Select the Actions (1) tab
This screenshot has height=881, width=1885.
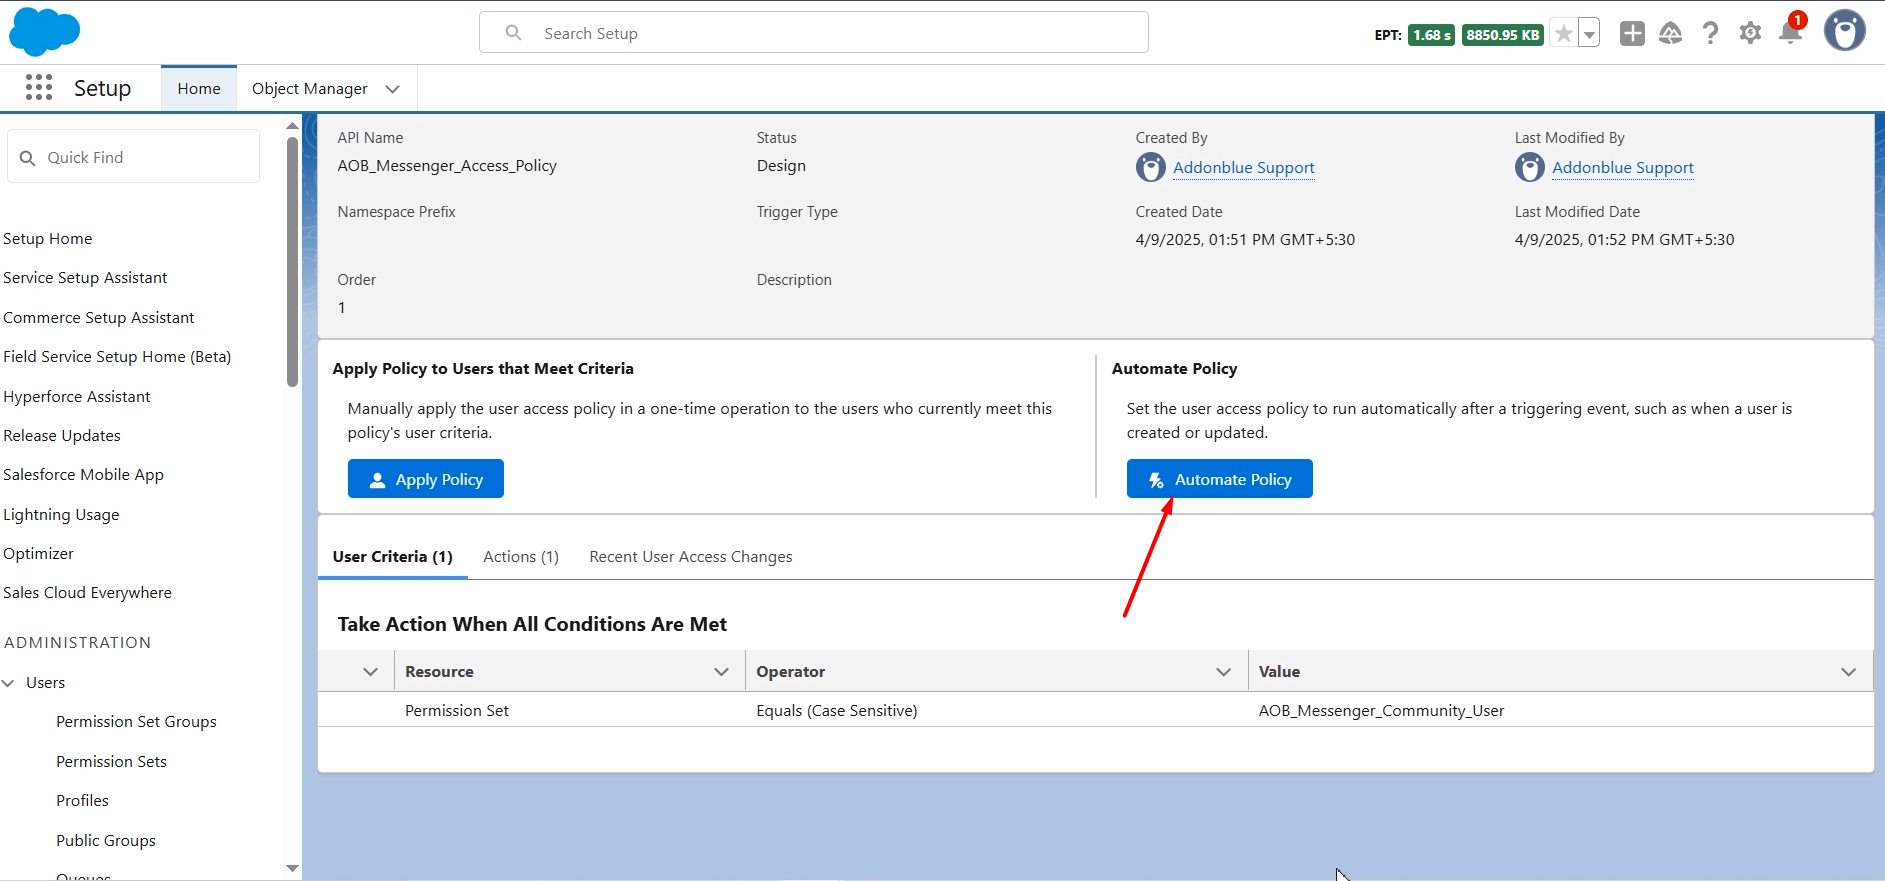pos(521,557)
